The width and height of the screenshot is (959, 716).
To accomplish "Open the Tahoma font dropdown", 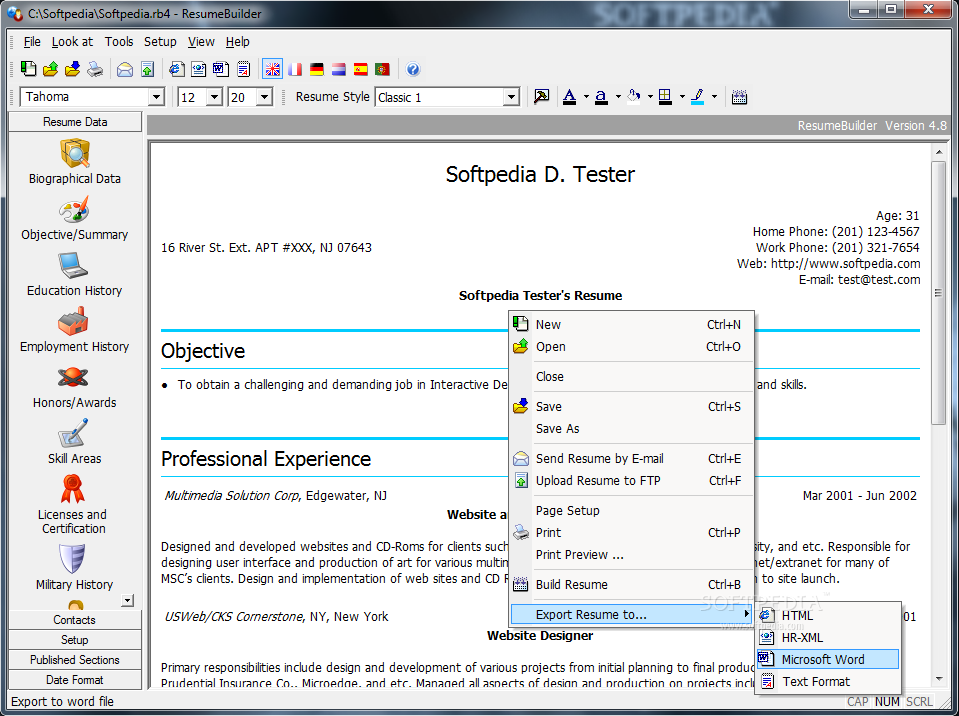I will pos(156,97).
